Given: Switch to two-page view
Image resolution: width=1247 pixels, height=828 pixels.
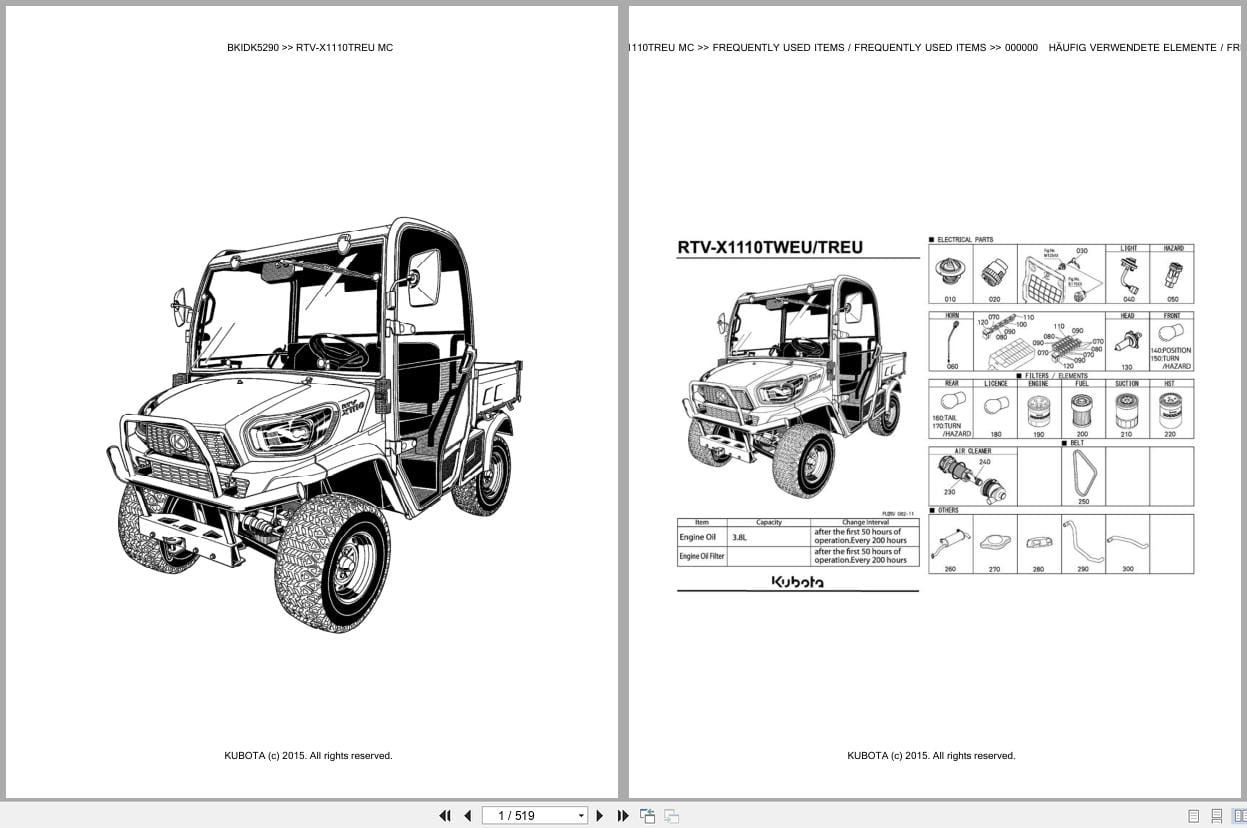Looking at the screenshot, I should pyautogui.click(x=1239, y=816).
